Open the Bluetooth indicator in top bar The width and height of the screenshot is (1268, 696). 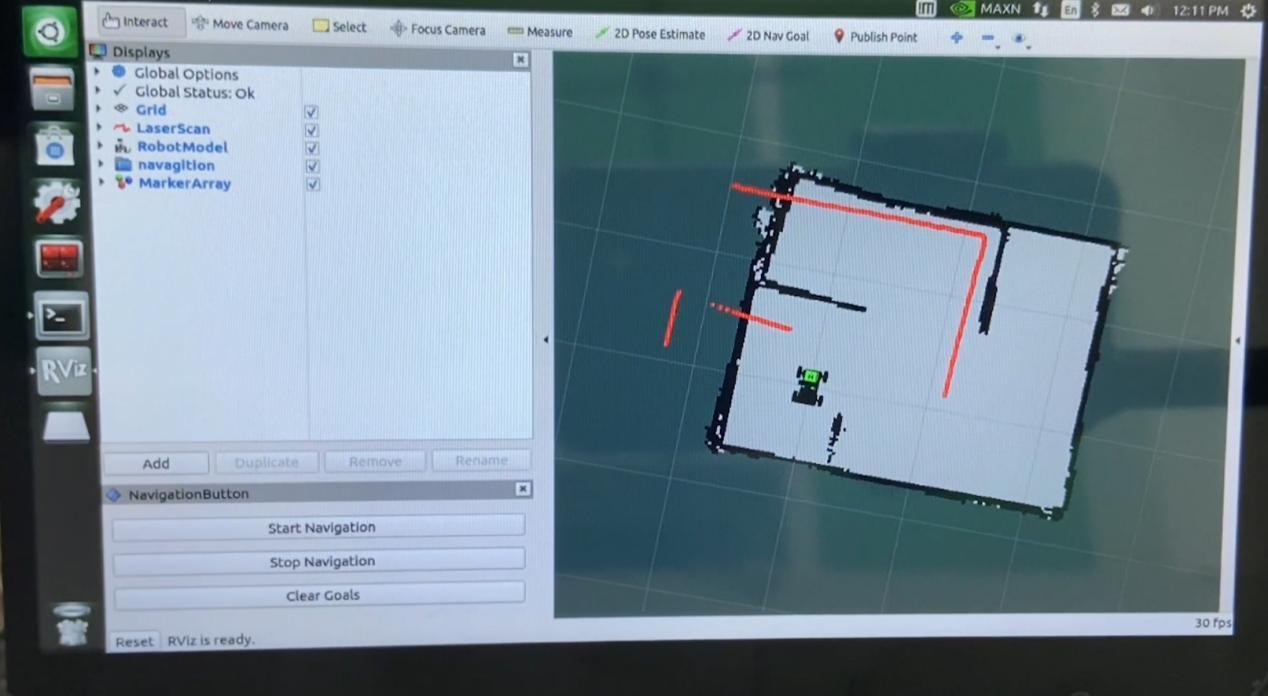[x=1095, y=10]
